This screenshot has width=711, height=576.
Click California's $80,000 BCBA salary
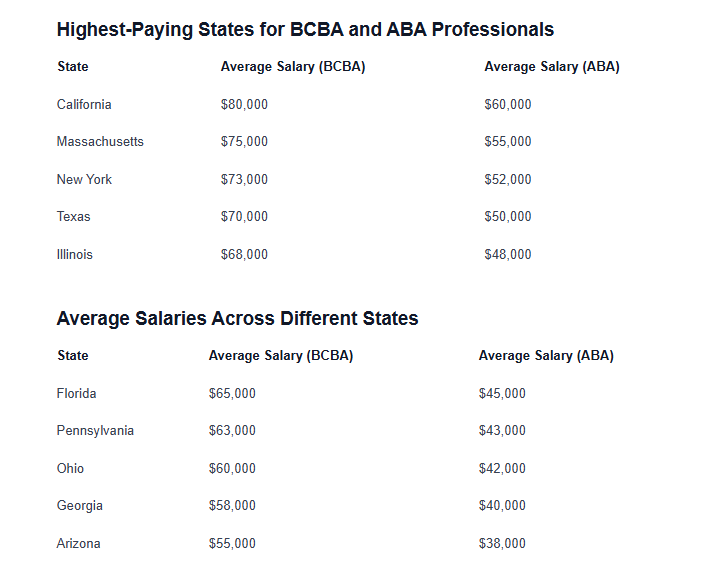click(244, 105)
